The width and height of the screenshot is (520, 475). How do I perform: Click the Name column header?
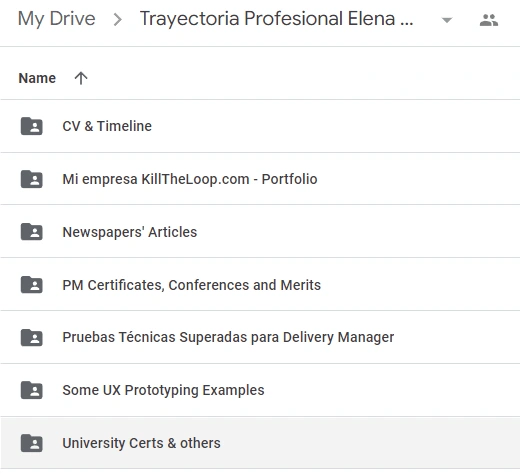point(37,78)
